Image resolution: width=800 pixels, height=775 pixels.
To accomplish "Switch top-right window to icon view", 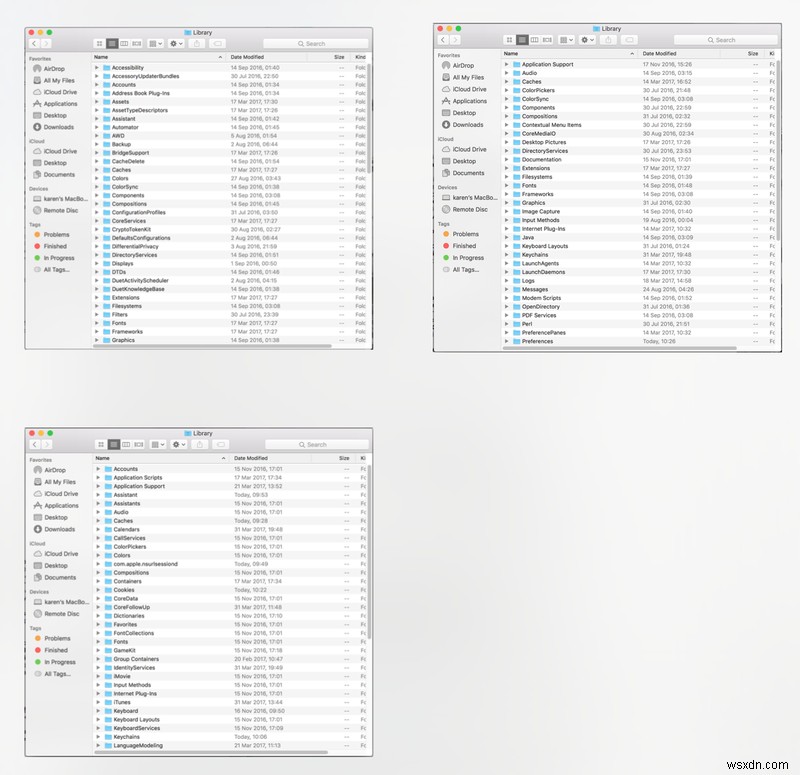I will tap(509, 40).
